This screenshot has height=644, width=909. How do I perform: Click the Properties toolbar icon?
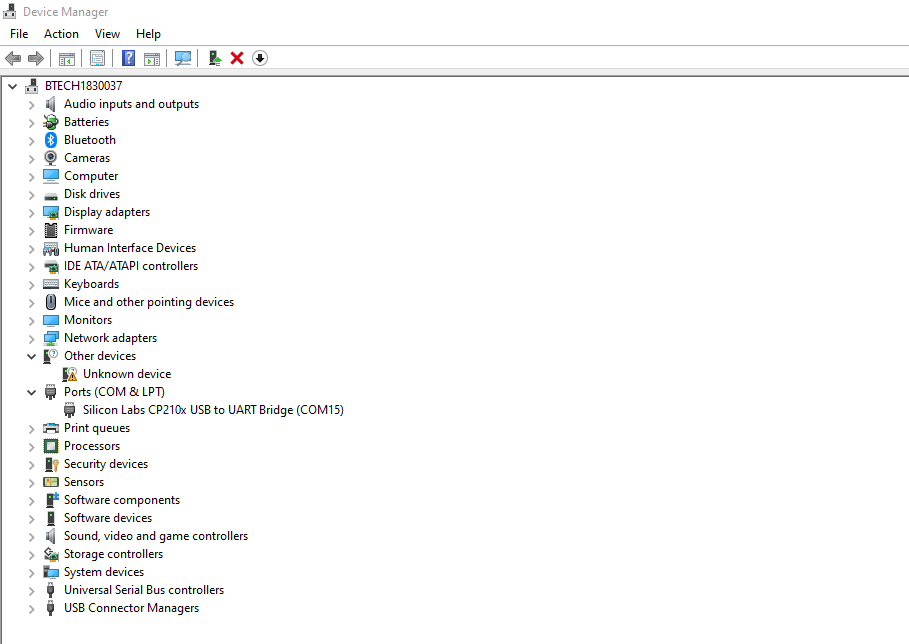coord(97,58)
